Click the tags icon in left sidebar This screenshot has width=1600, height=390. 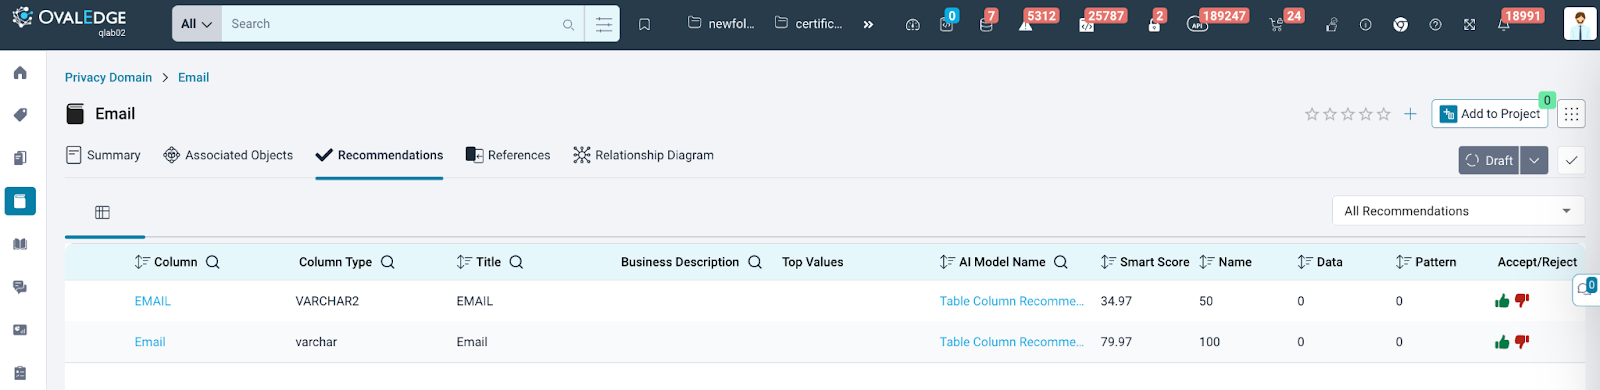pos(20,115)
